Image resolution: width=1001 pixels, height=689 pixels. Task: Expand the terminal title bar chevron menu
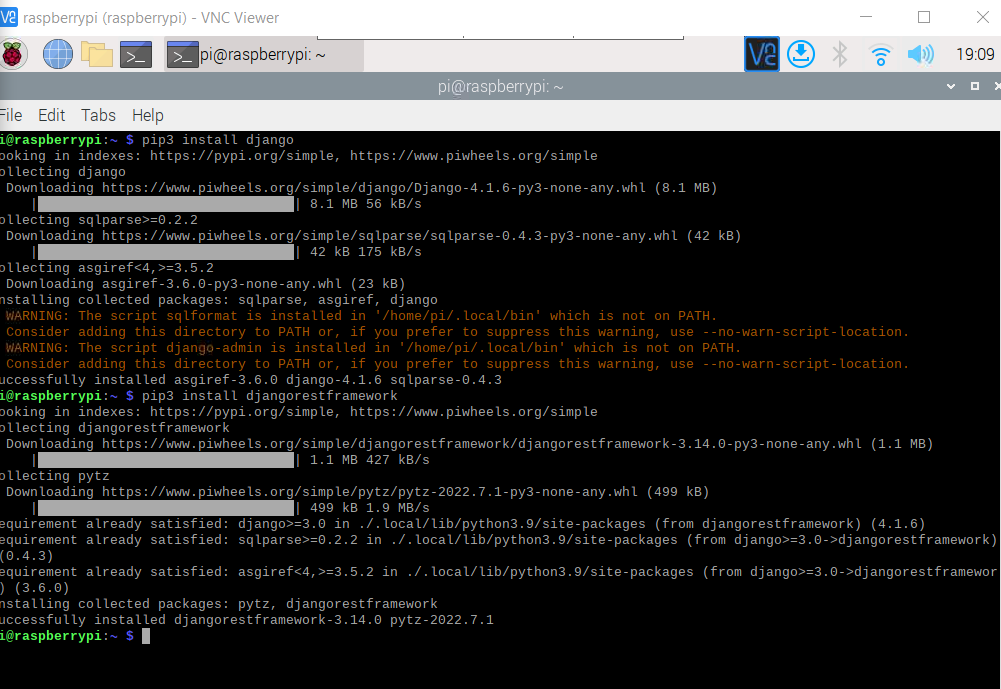point(950,87)
